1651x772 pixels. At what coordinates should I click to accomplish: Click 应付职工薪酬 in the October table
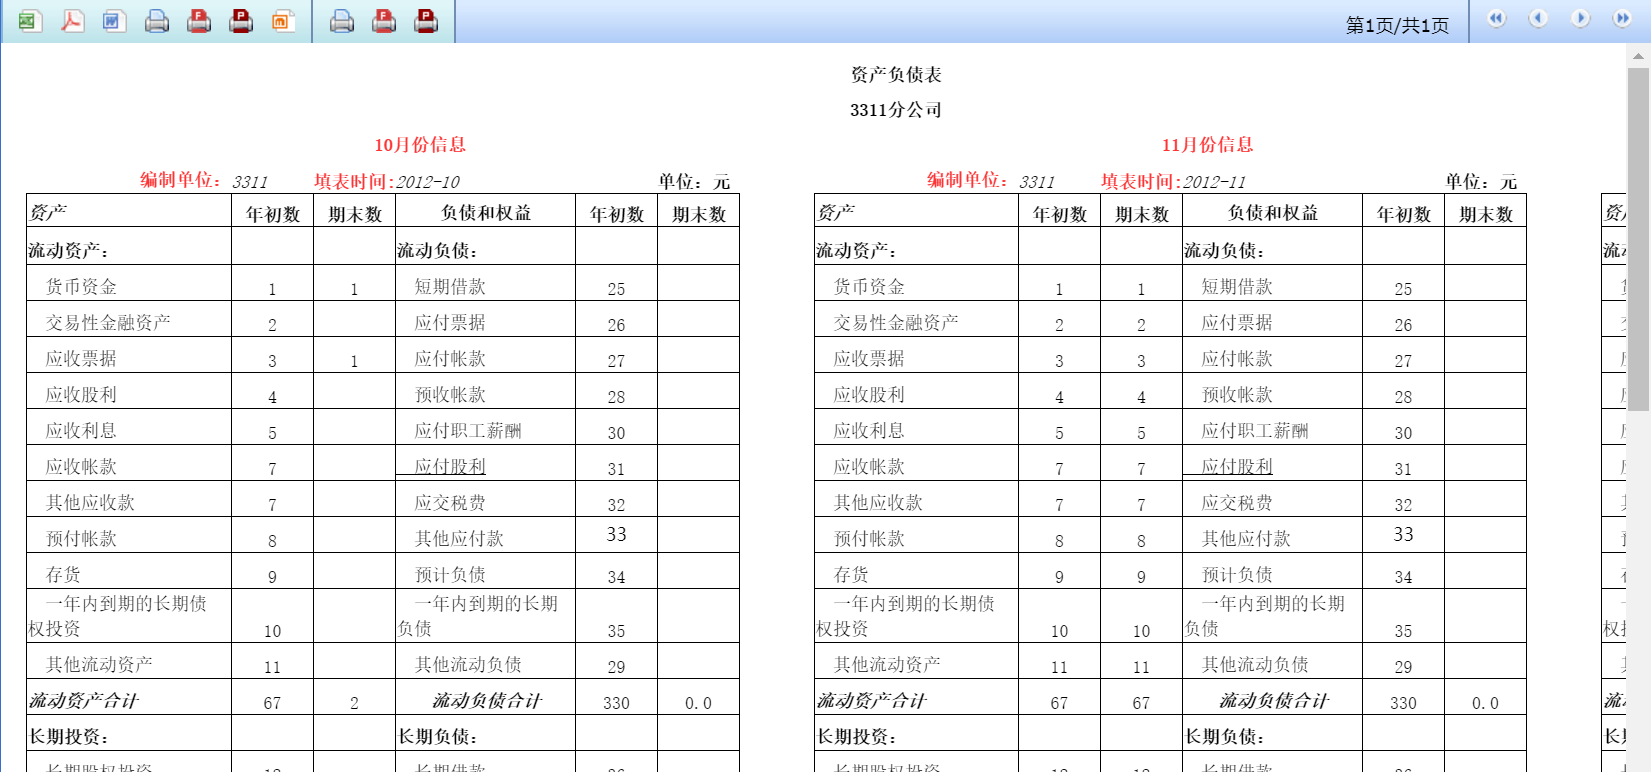pos(468,431)
